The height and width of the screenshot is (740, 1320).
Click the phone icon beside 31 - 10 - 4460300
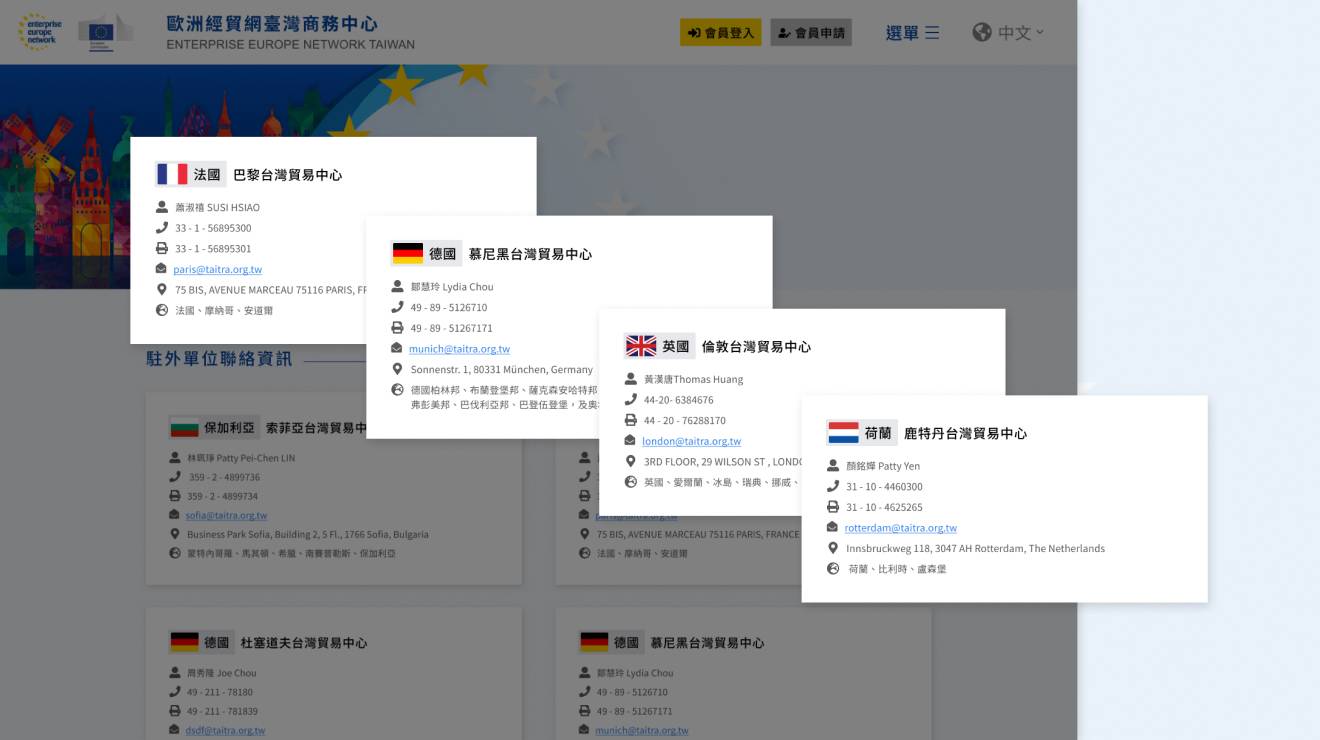click(x=833, y=486)
